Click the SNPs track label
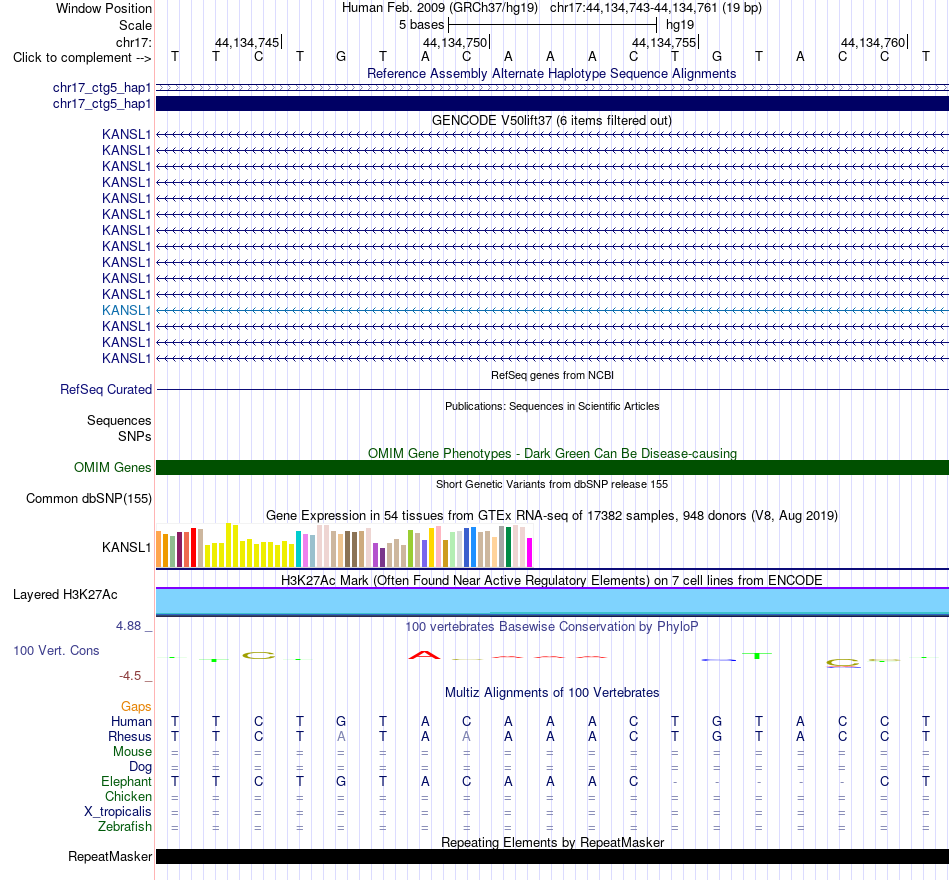 click(x=135, y=436)
